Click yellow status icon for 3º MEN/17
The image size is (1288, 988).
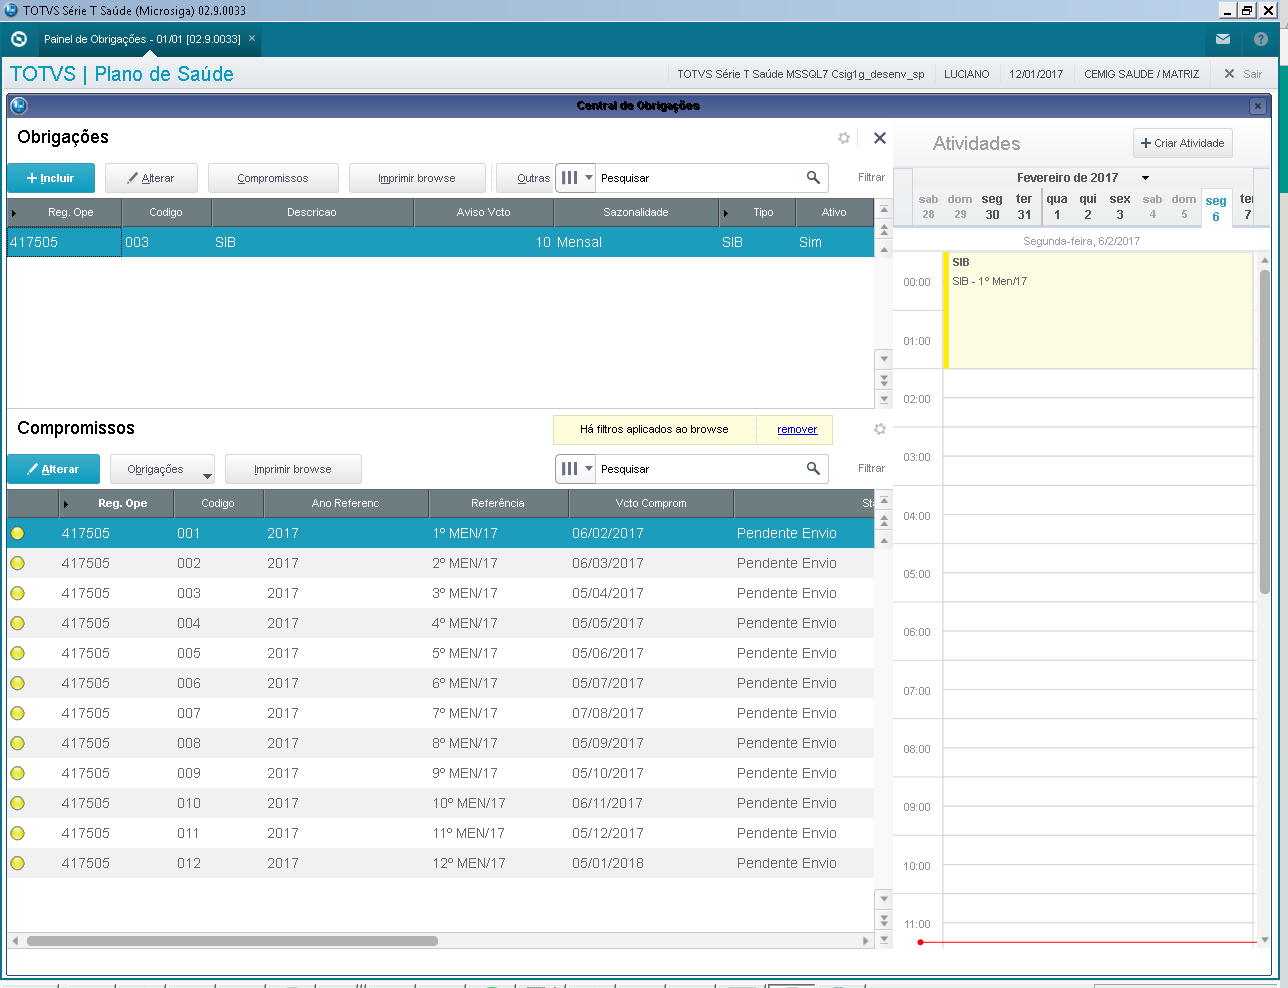[x=17, y=593]
